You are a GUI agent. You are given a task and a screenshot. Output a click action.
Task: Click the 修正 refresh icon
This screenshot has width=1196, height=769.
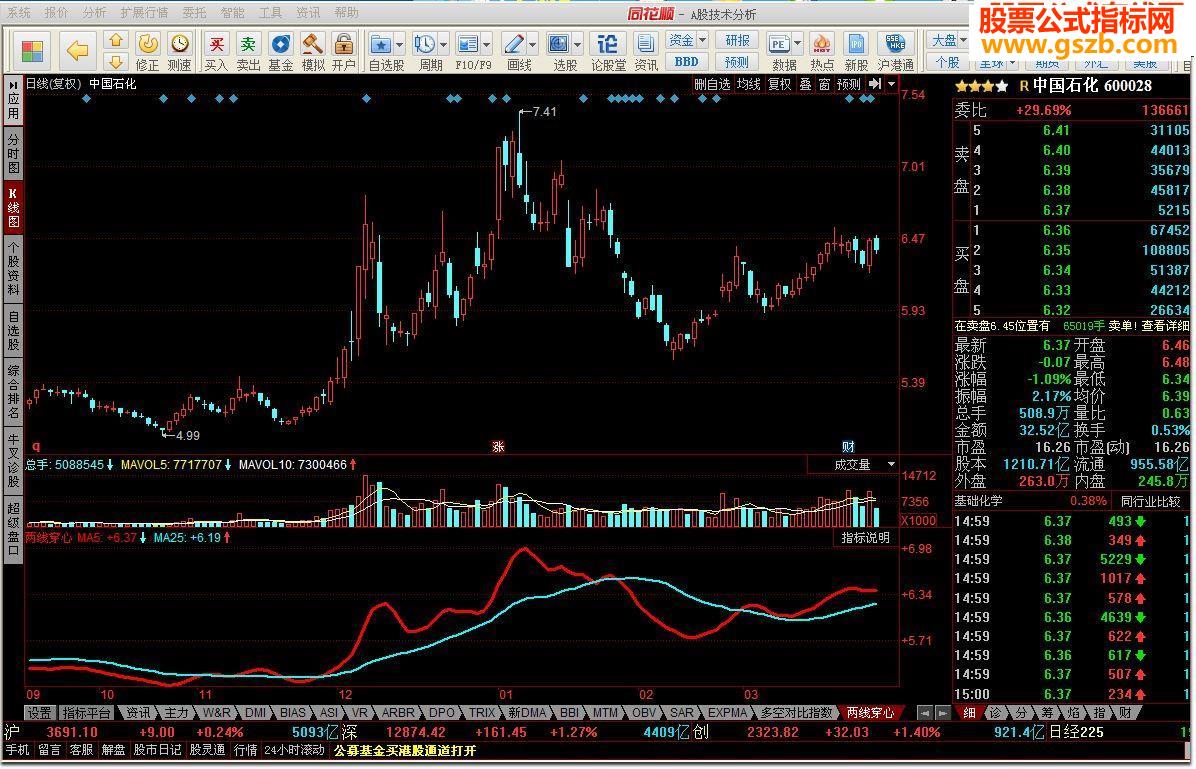[147, 44]
